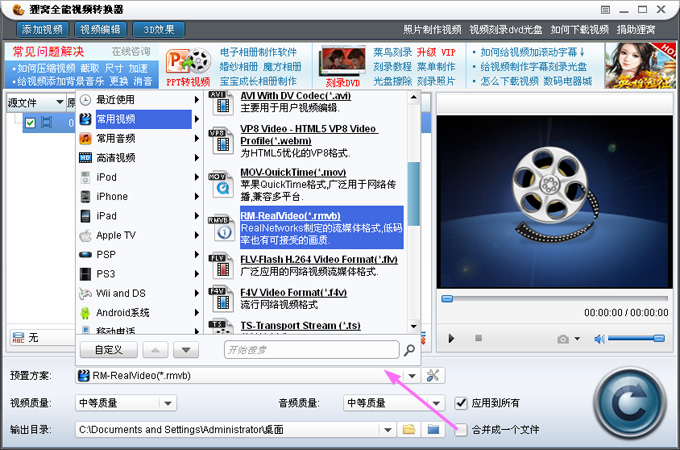Open the preset settings wrench icon

click(x=432, y=375)
